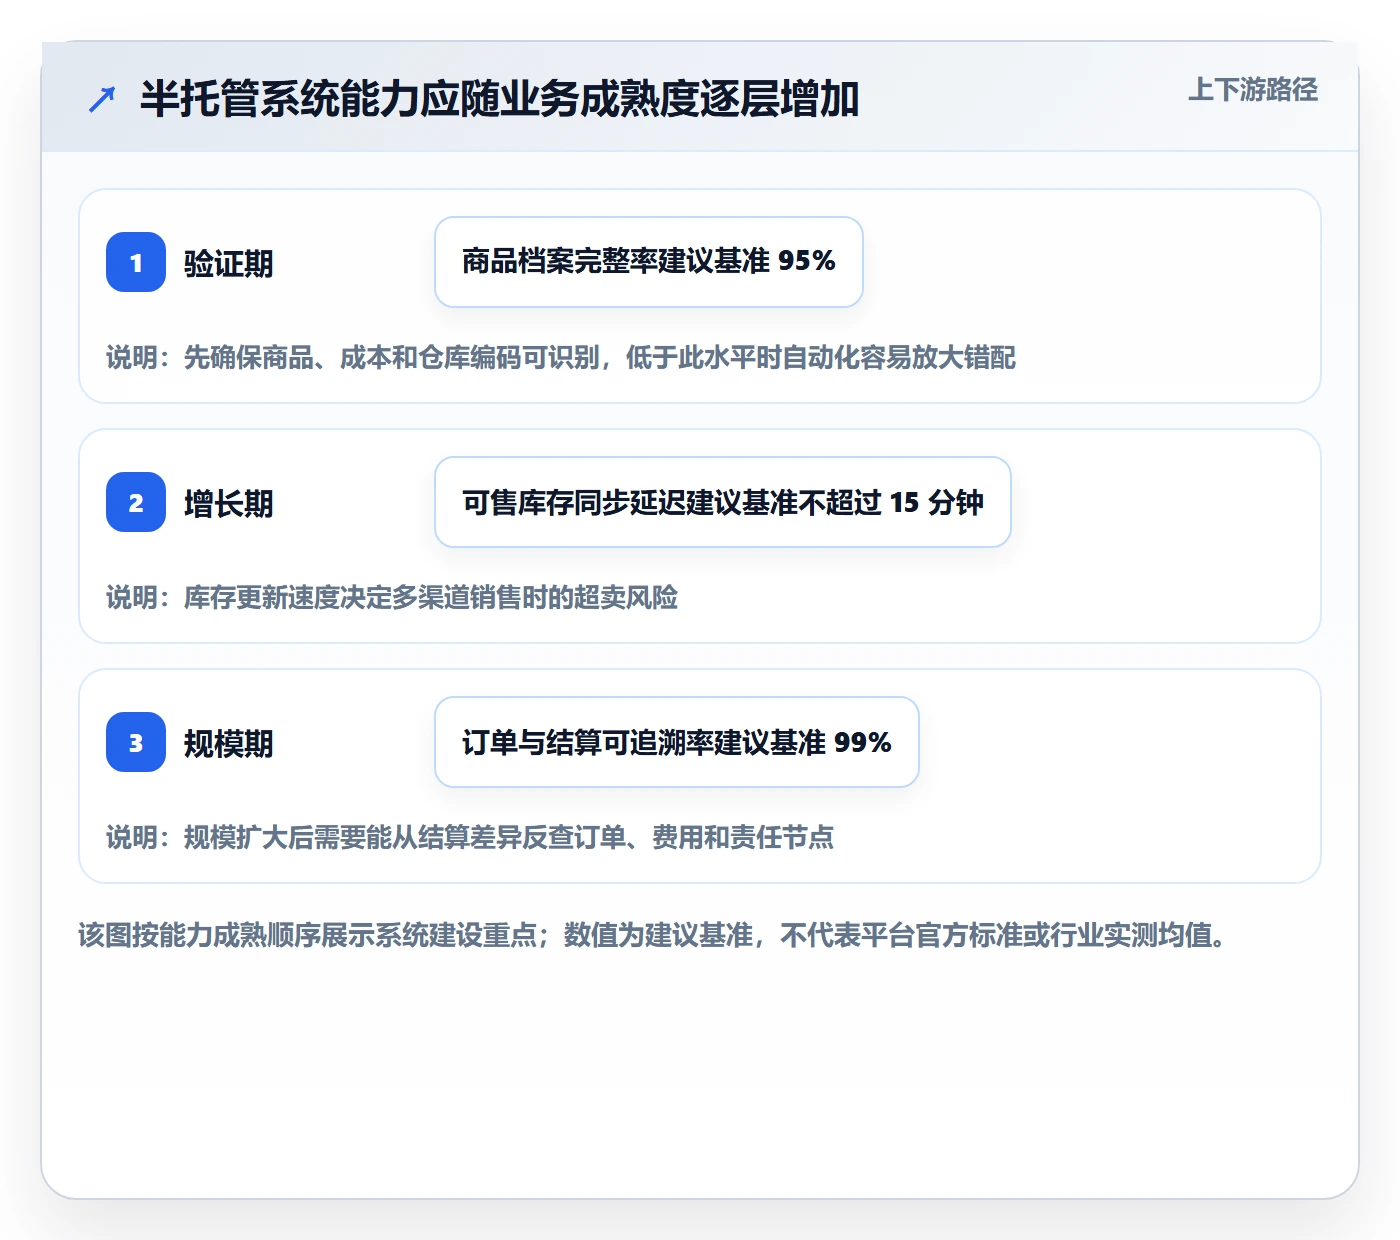Click the step 2 number badge
1400x1240 pixels.
tap(136, 502)
